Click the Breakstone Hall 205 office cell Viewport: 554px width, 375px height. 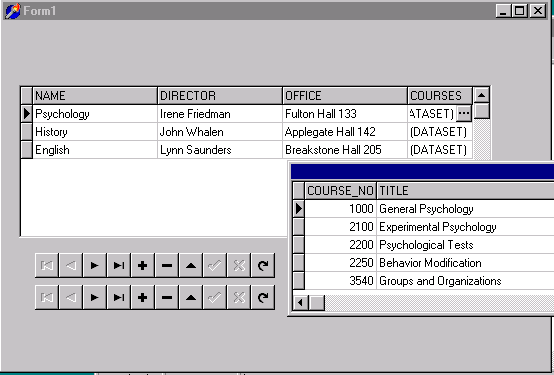(345, 150)
